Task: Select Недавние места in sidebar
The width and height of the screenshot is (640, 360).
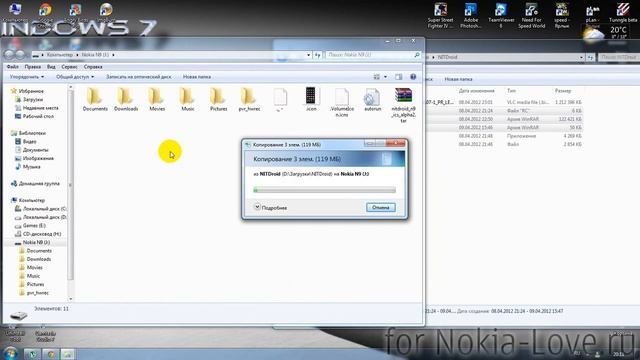Action: point(40,108)
